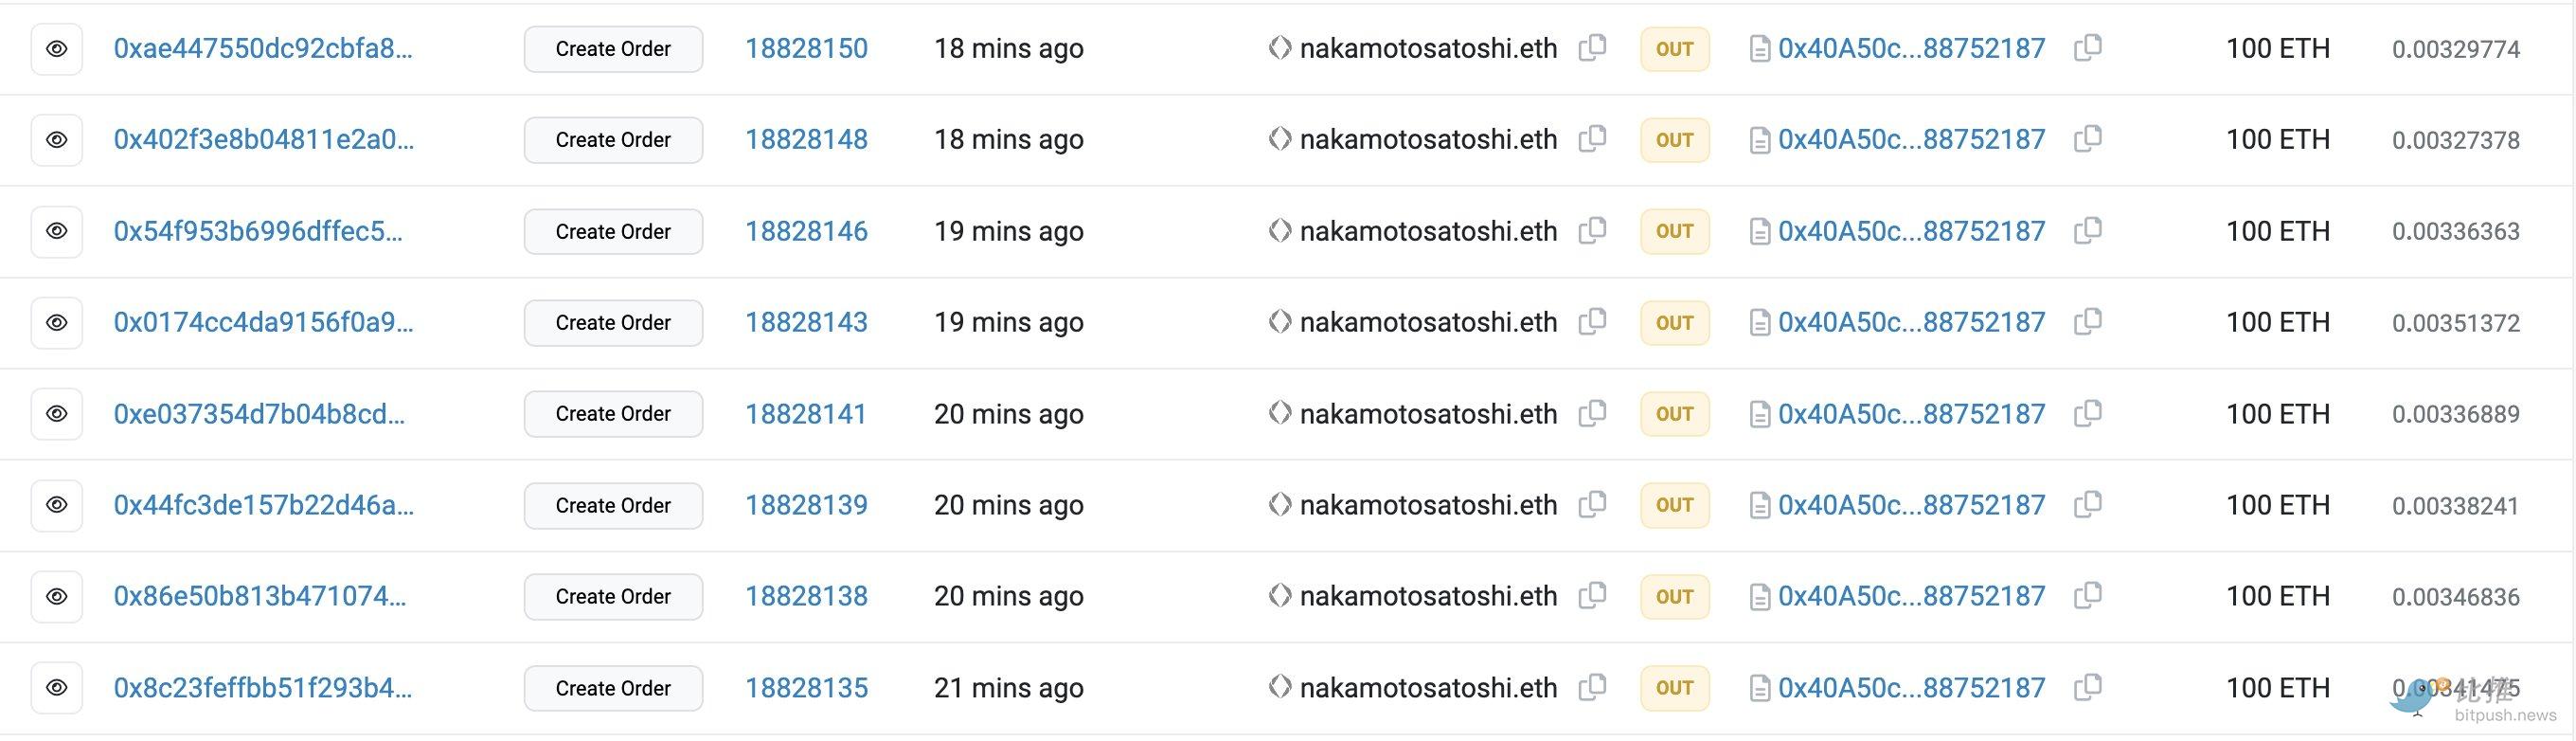Copy nakamotosatoshi.eth address in block 18828150 row
The width and height of the screenshot is (2576, 741).
click(1592, 48)
